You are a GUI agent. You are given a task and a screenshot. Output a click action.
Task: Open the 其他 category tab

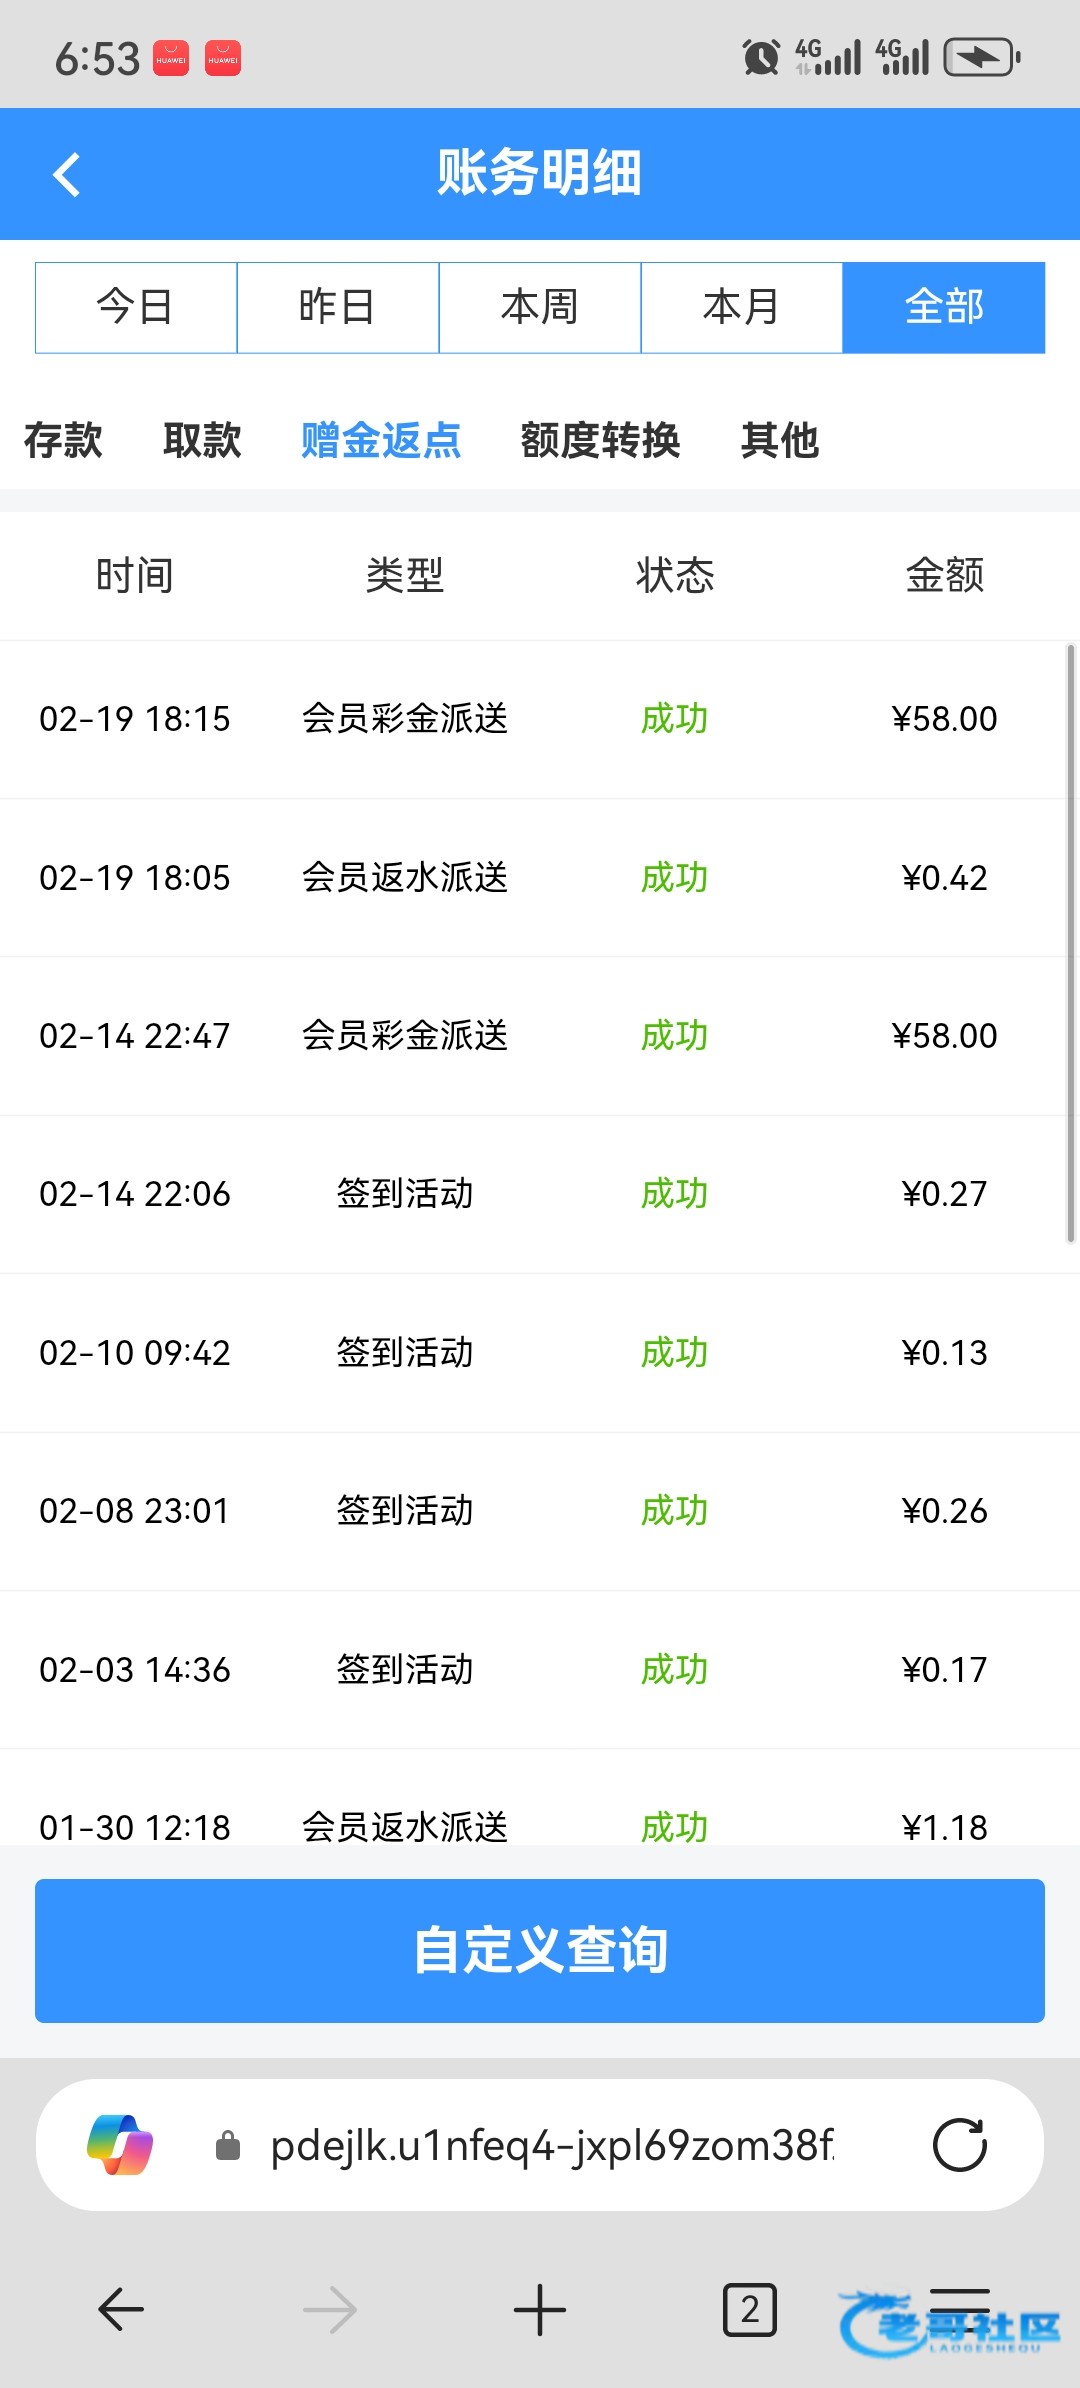(x=780, y=440)
